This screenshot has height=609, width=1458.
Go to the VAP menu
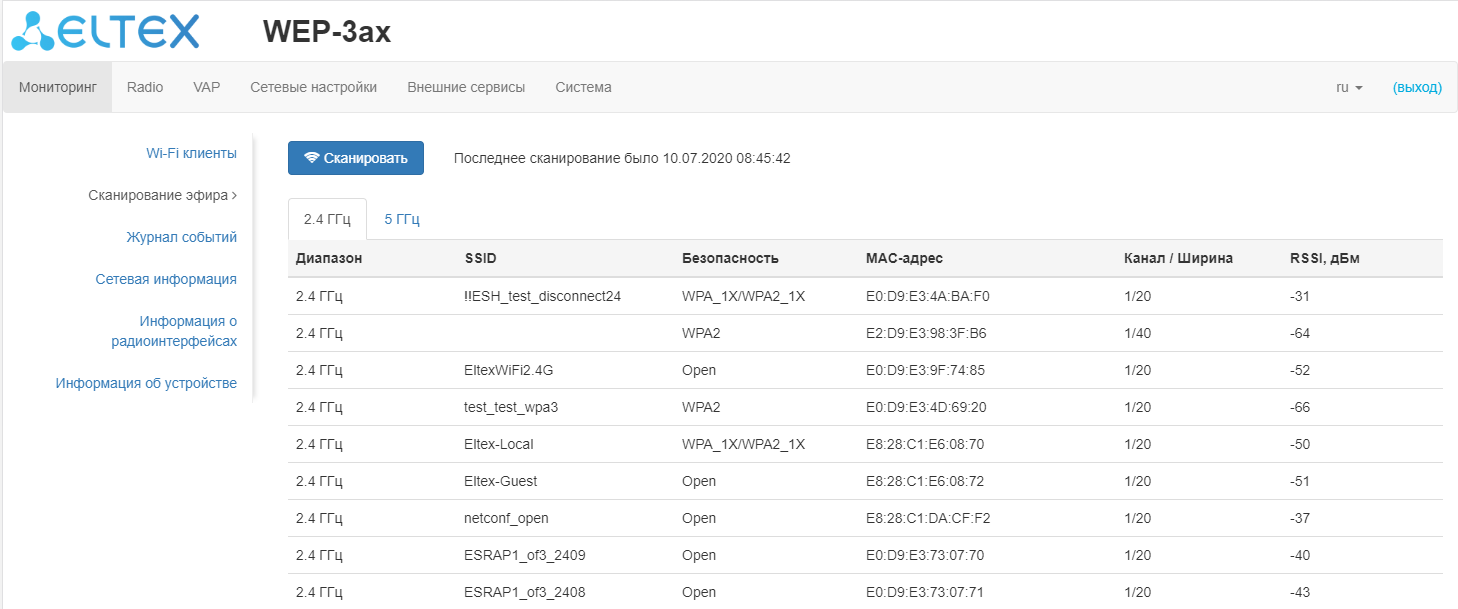coord(207,88)
